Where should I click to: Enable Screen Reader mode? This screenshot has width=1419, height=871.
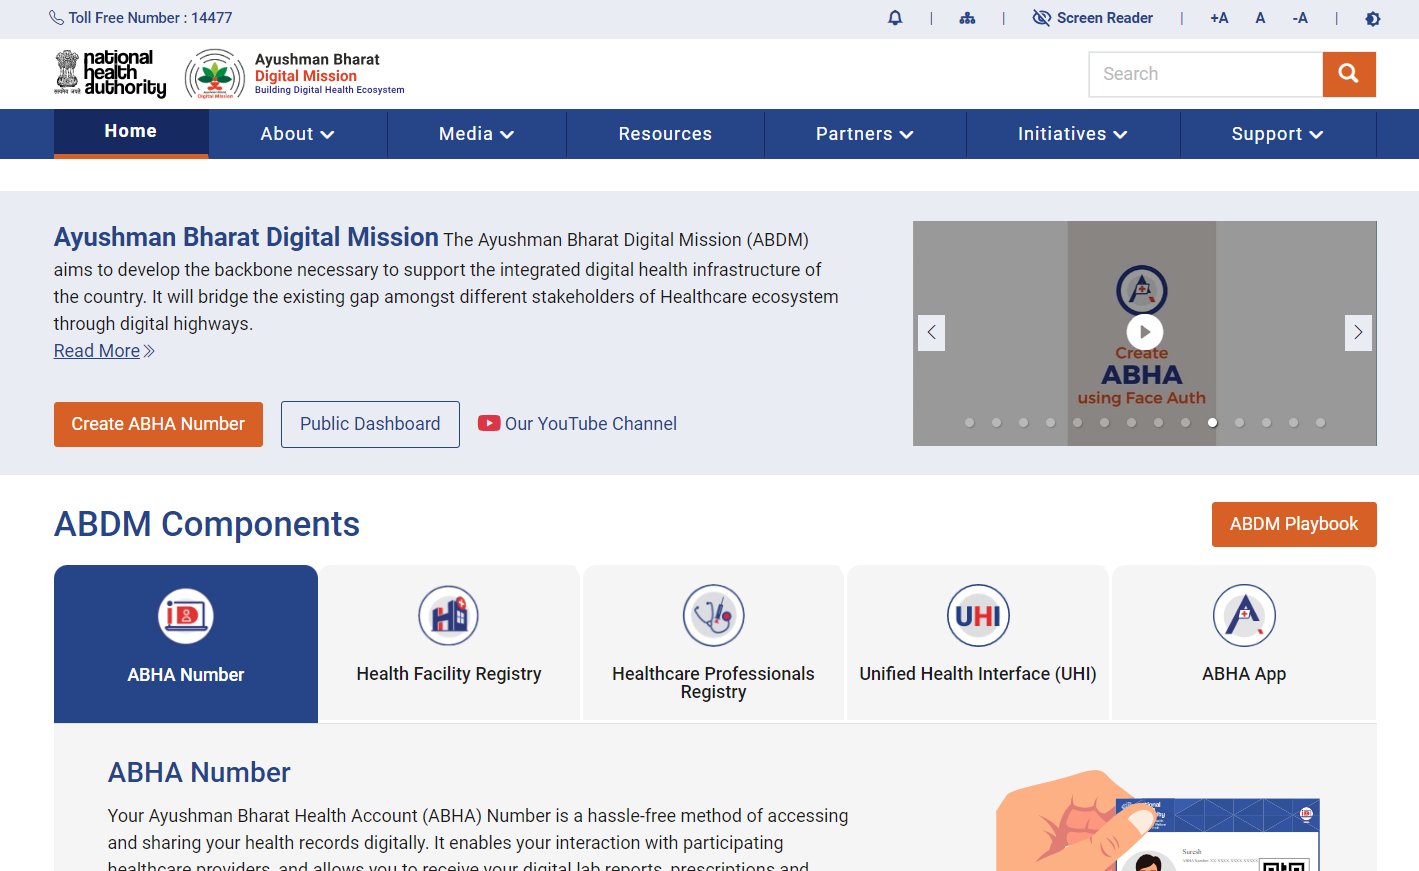[x=1093, y=18]
